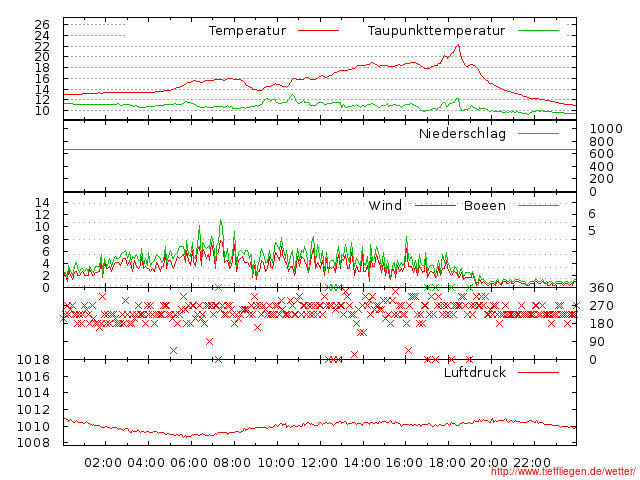Click the 08:00 time axis label

coord(232,463)
